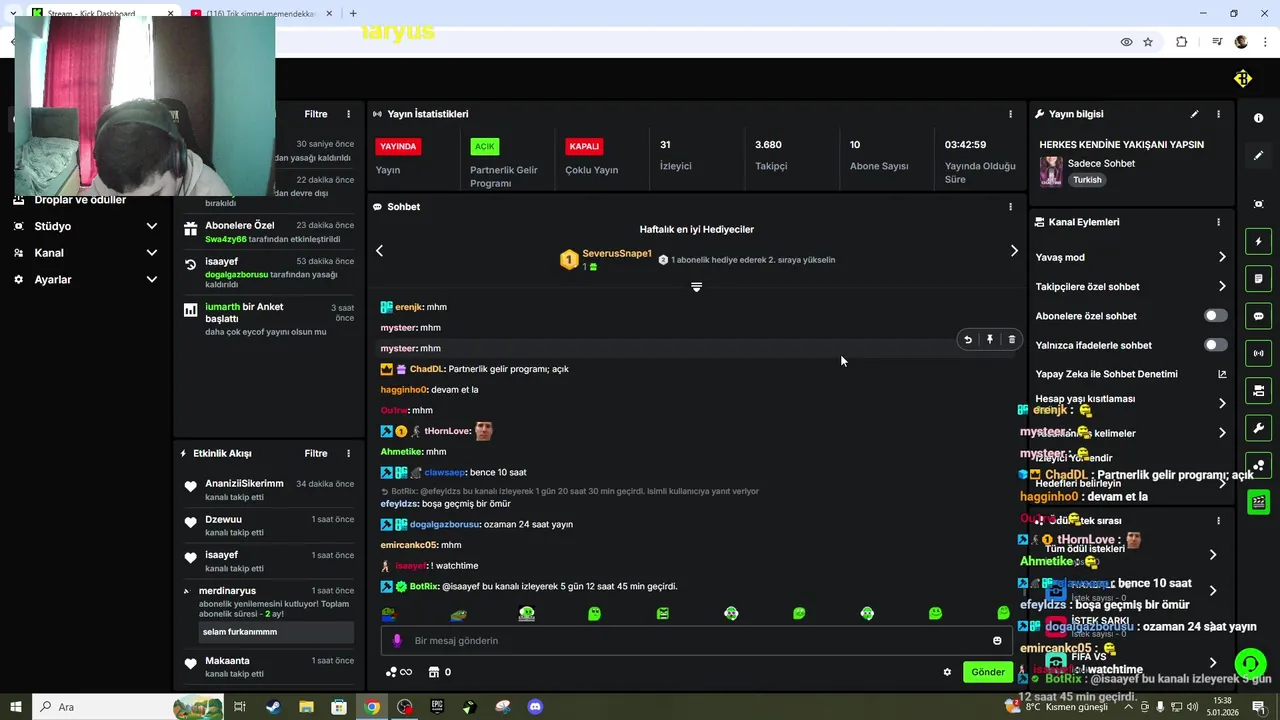Click ChadDL username in chat
Image resolution: width=1280 pixels, height=720 pixels.
tap(427, 369)
